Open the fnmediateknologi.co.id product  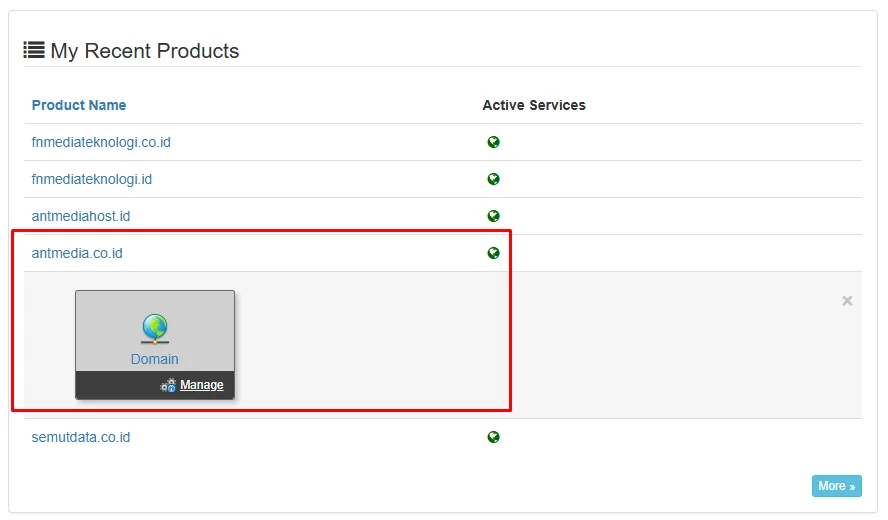coord(101,142)
